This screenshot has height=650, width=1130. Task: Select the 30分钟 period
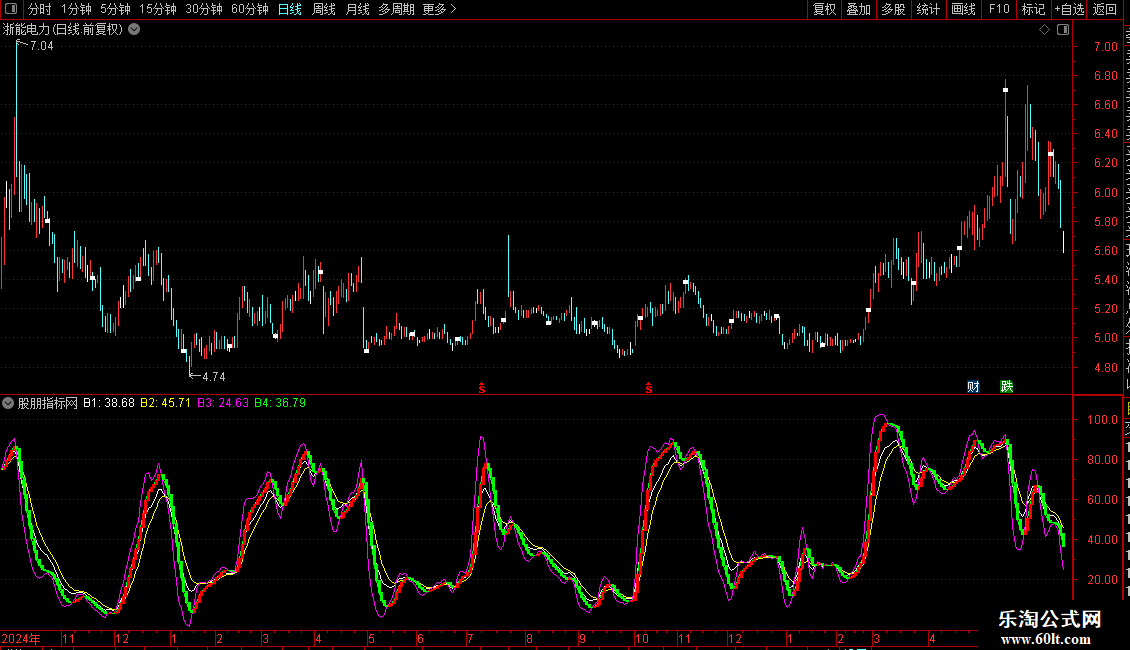(x=204, y=9)
